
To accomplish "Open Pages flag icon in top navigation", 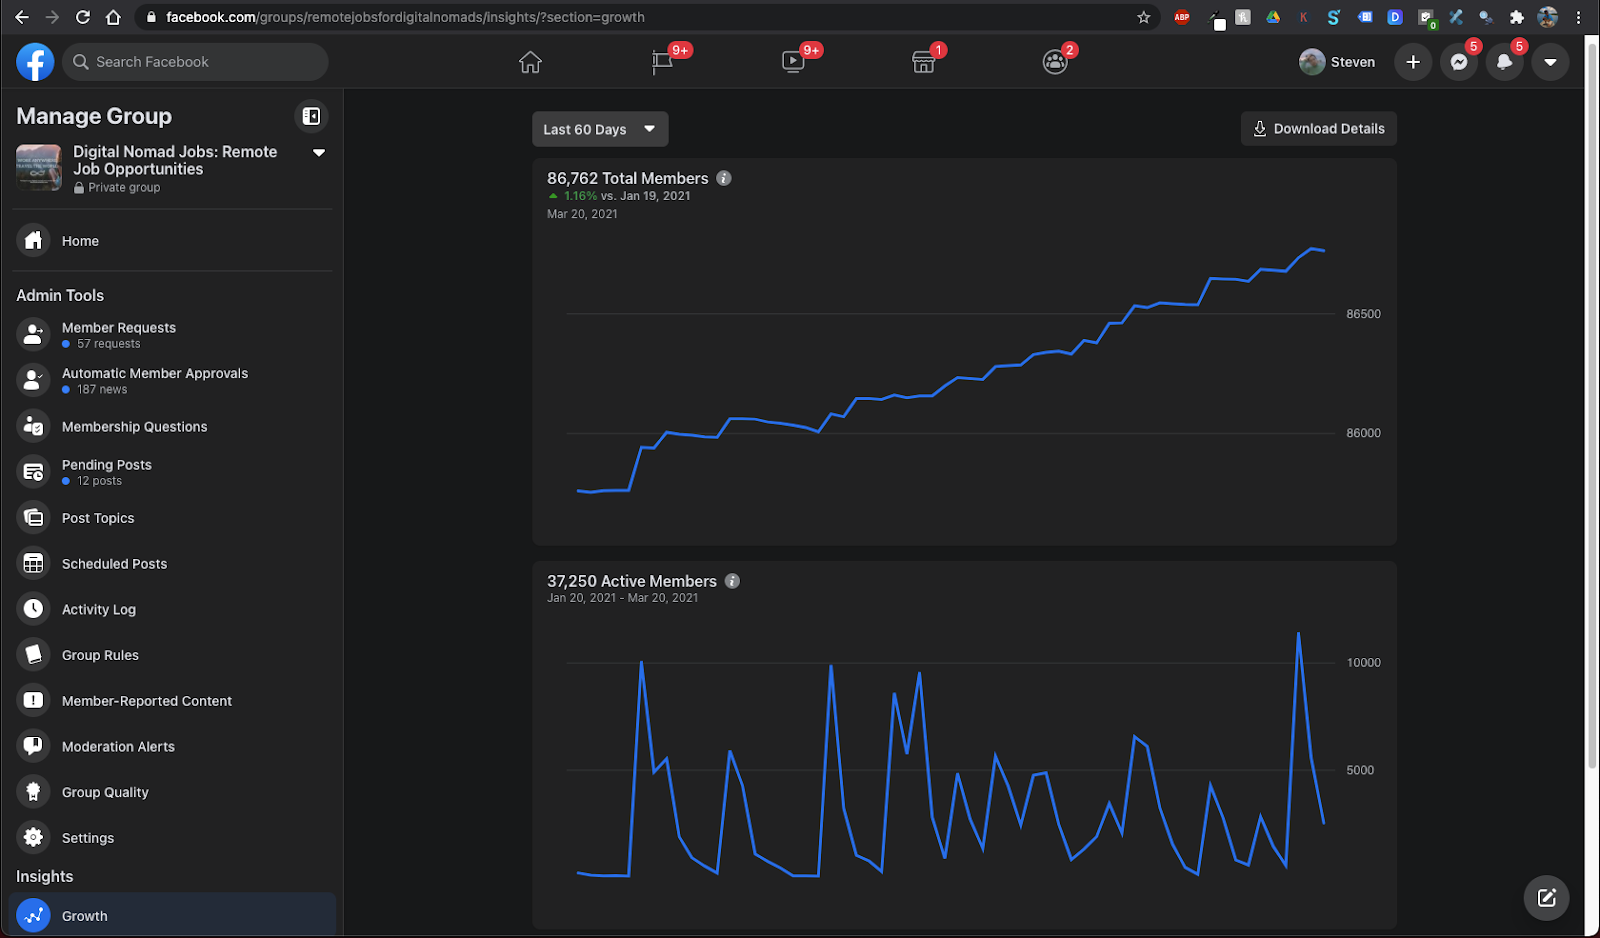I will tap(662, 62).
